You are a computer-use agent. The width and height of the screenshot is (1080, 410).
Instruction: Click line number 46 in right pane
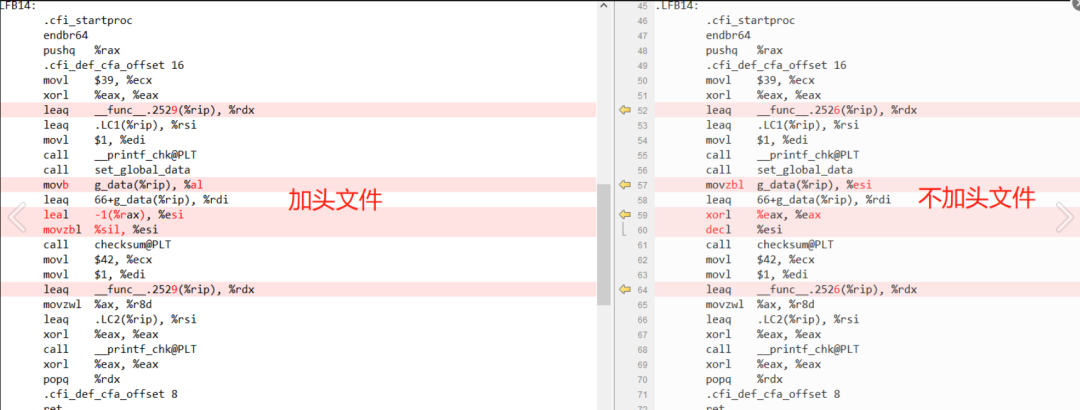[643, 21]
